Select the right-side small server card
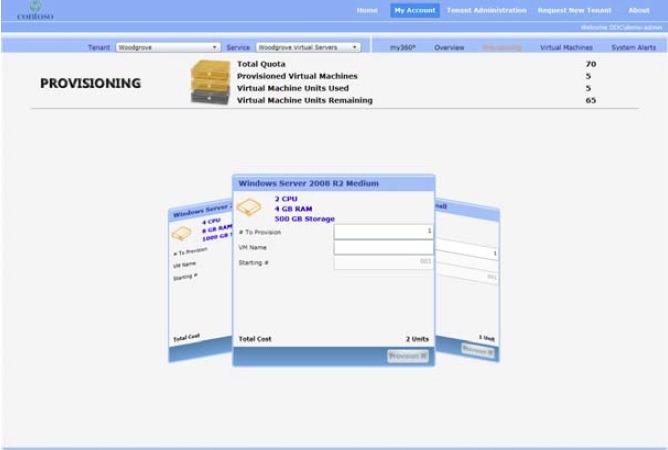668x450 pixels. pos(467,281)
